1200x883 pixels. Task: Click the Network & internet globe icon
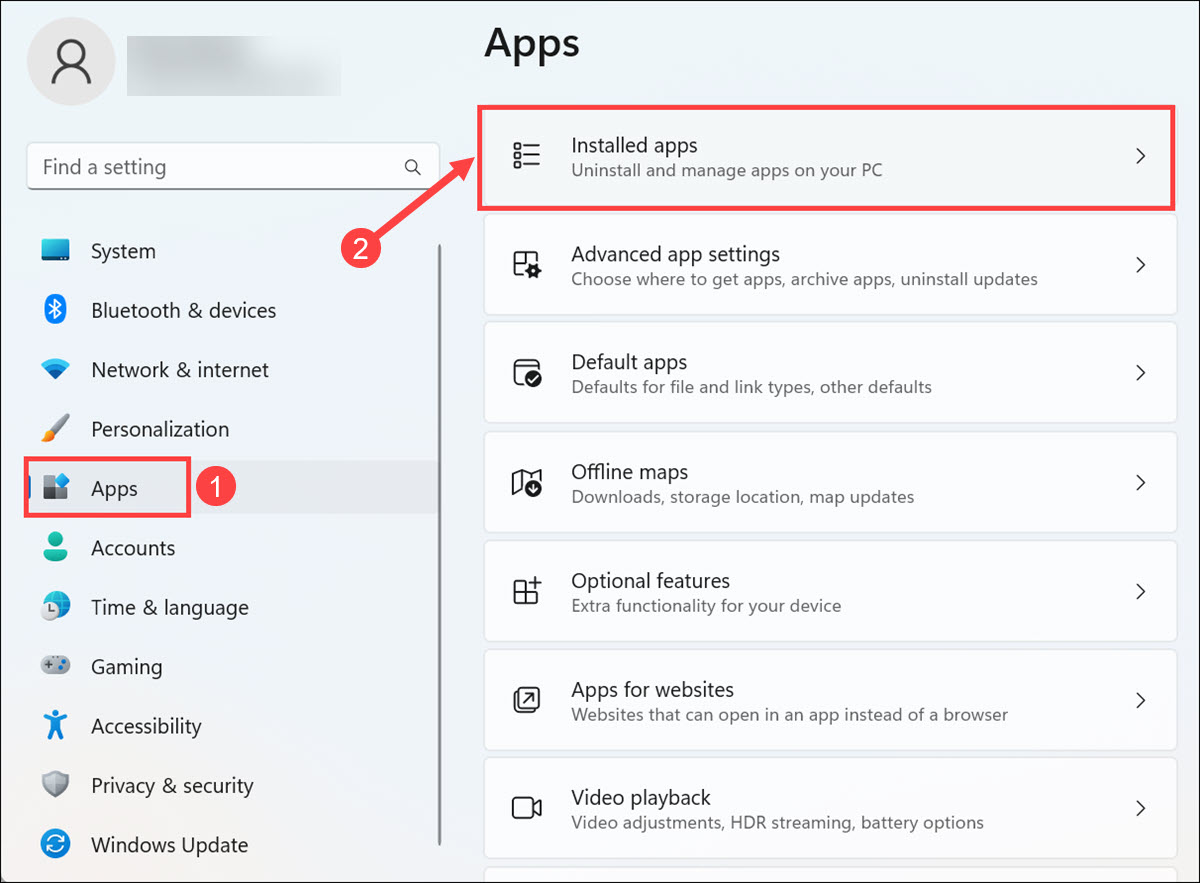[x=55, y=369]
